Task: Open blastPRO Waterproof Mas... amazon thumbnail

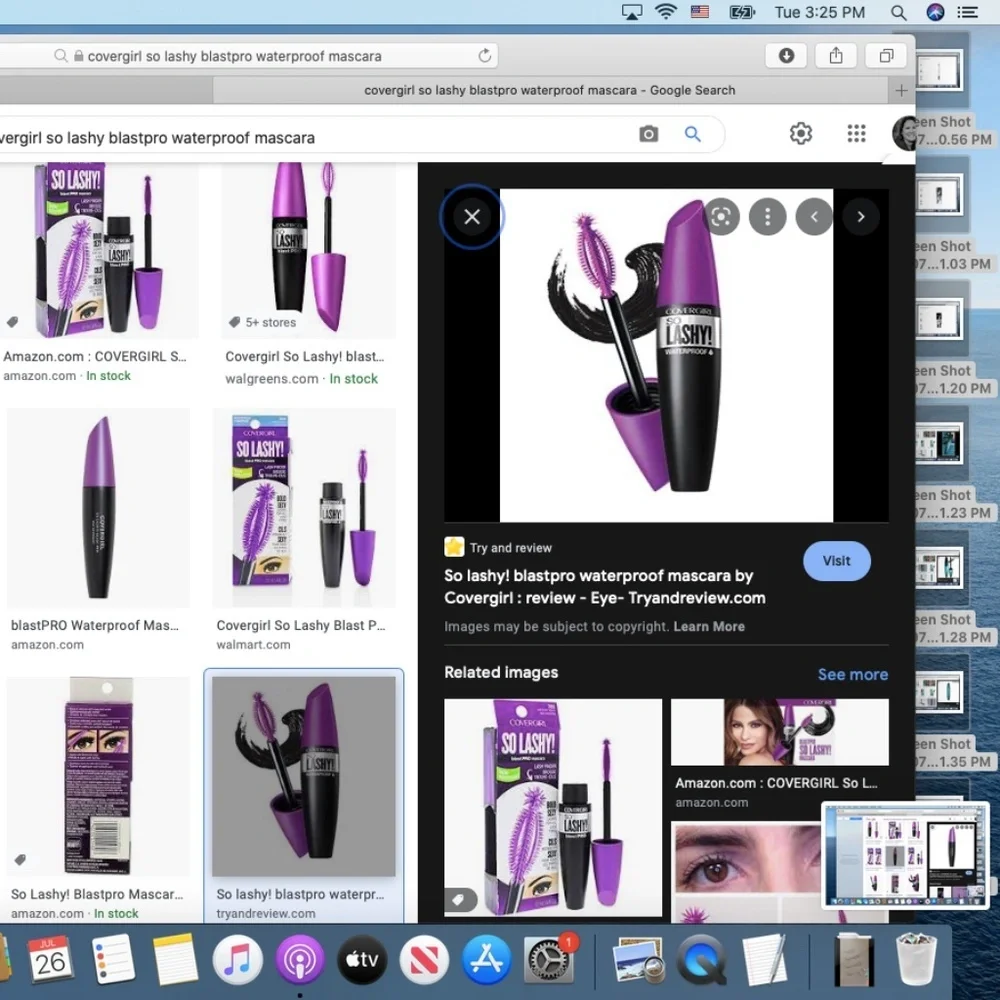Action: (x=98, y=508)
